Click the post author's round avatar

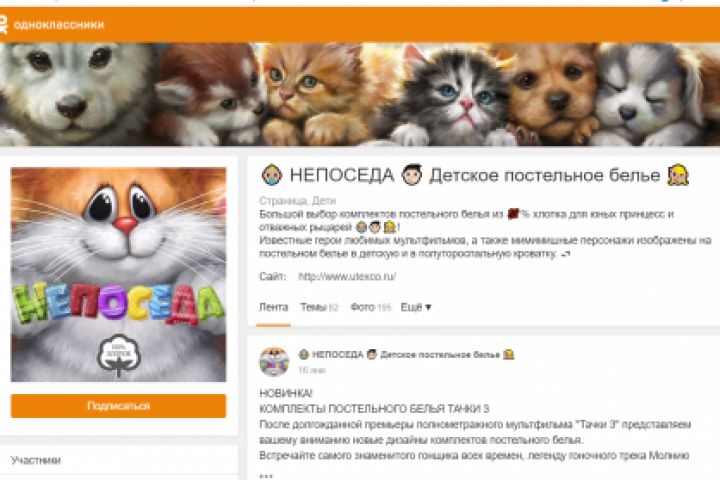[274, 361]
